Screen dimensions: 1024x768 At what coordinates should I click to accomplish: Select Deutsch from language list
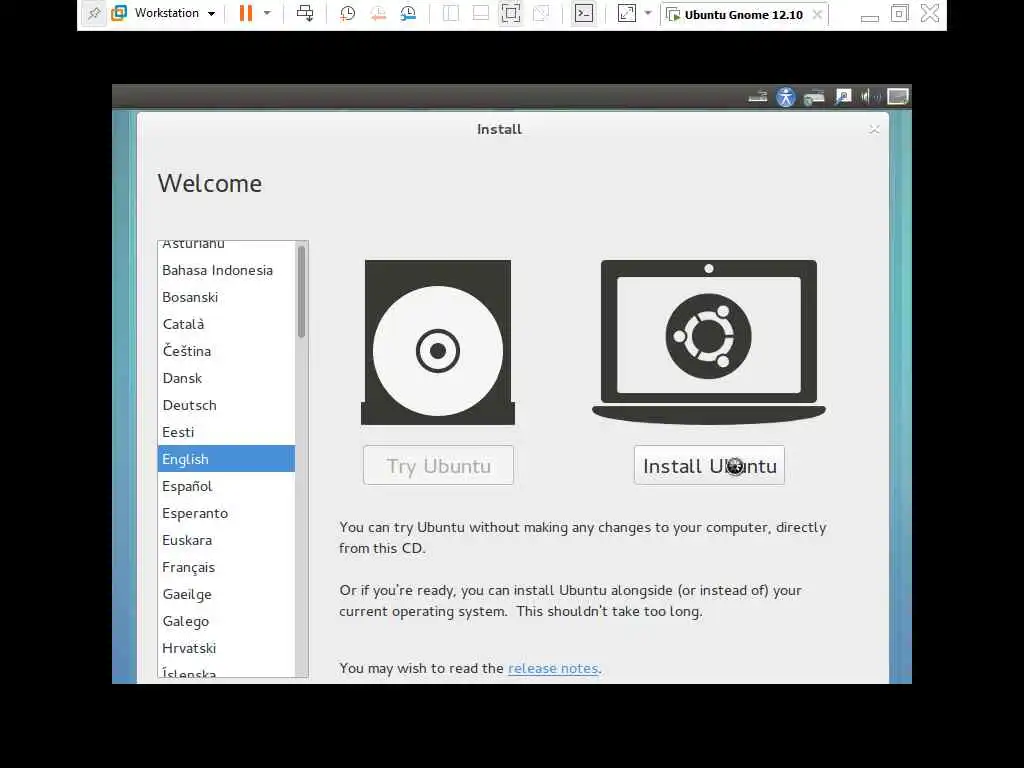[x=227, y=405]
